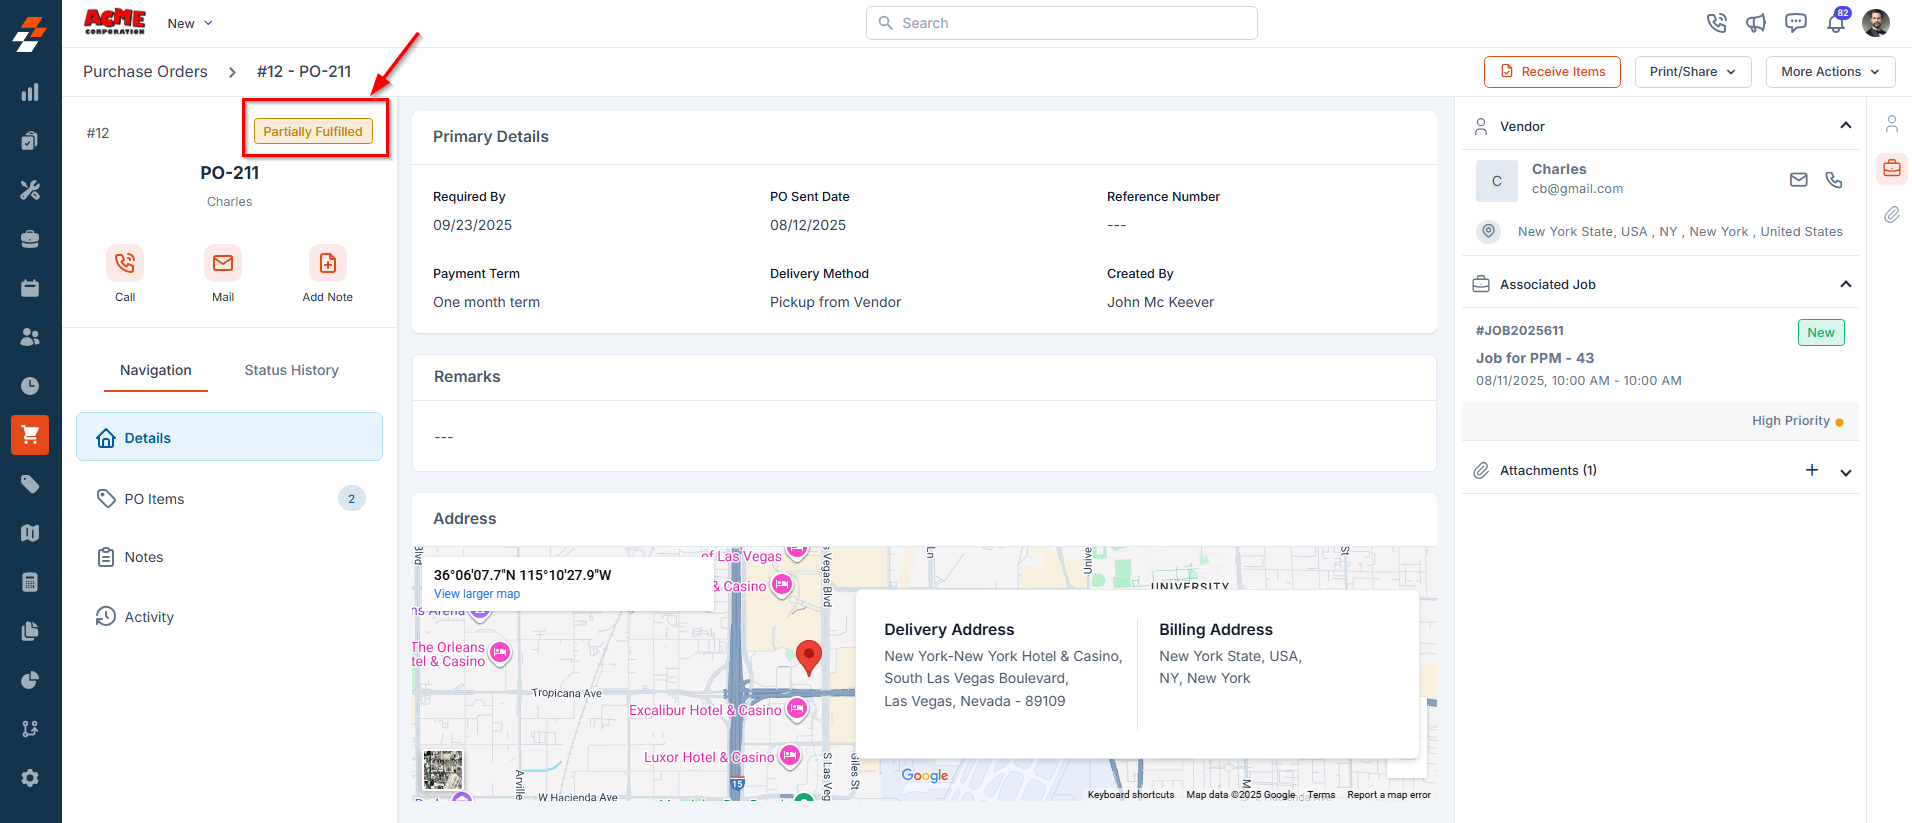Click the Job for PPM - 43 title
This screenshot has height=823, width=1912.
[x=1535, y=358]
